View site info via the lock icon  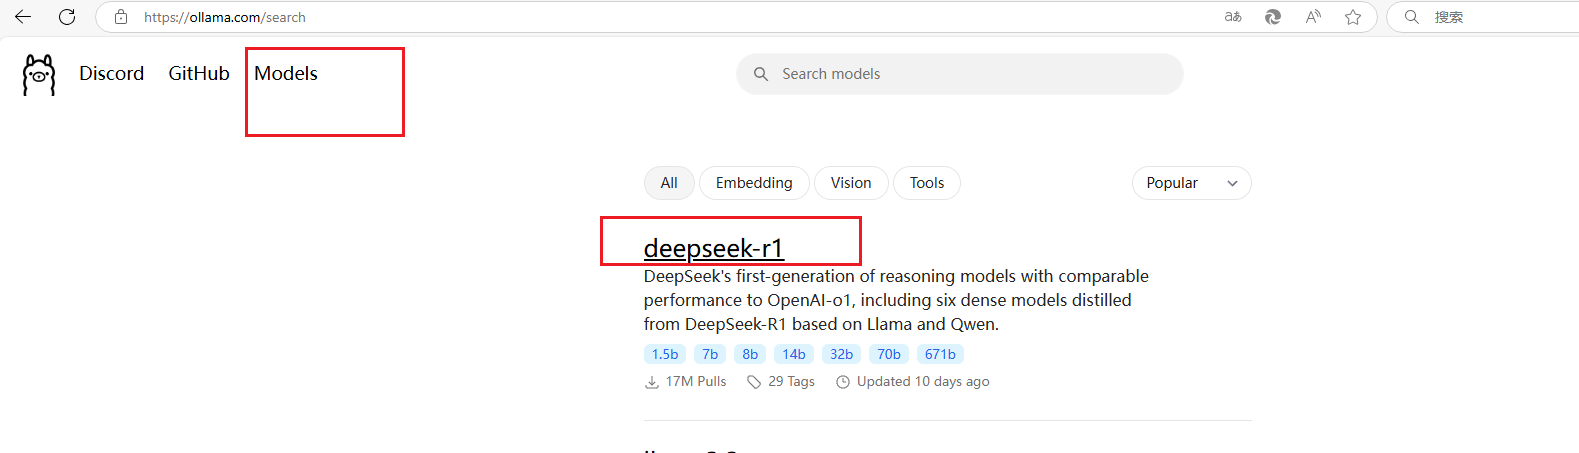(x=121, y=17)
